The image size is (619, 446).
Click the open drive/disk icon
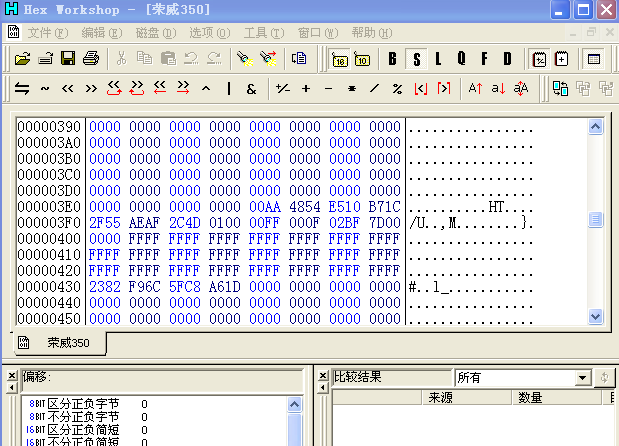tap(45, 59)
